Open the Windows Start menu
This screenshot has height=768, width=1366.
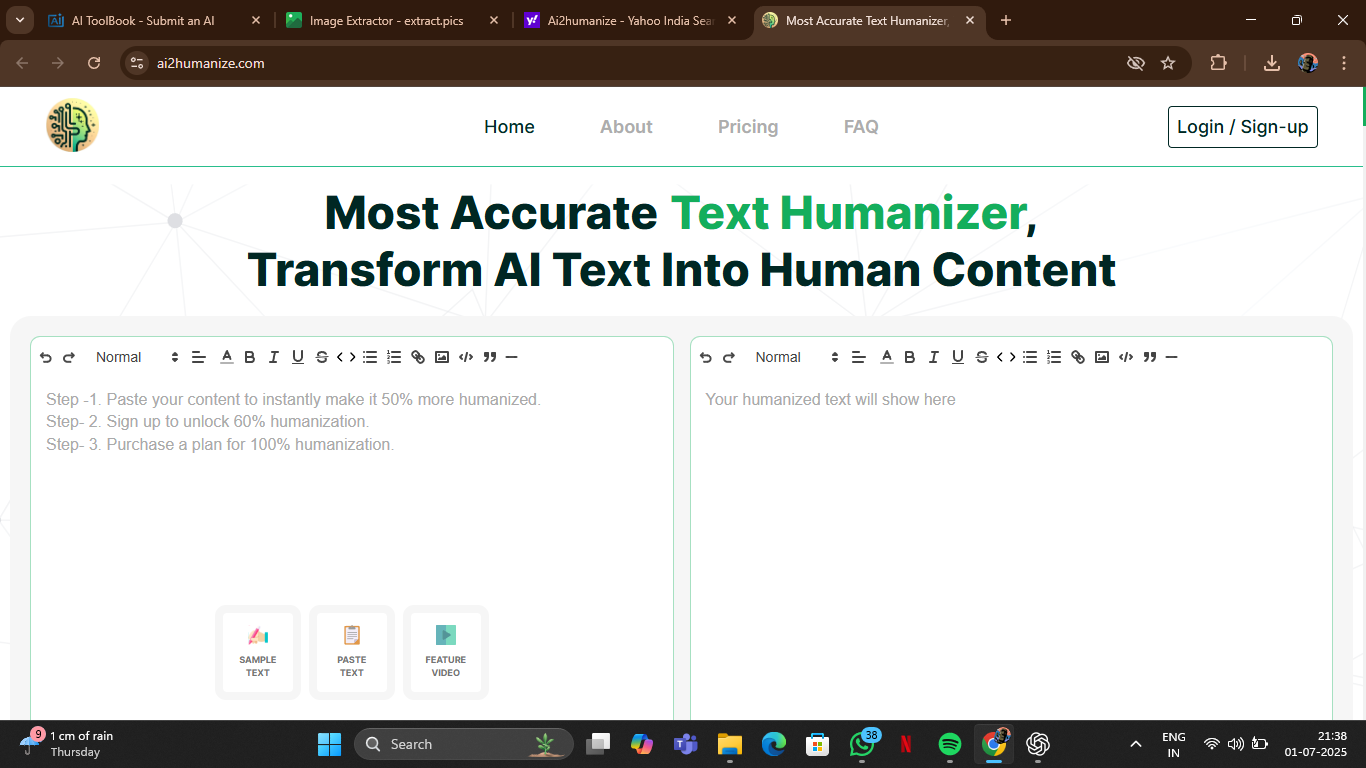(329, 744)
